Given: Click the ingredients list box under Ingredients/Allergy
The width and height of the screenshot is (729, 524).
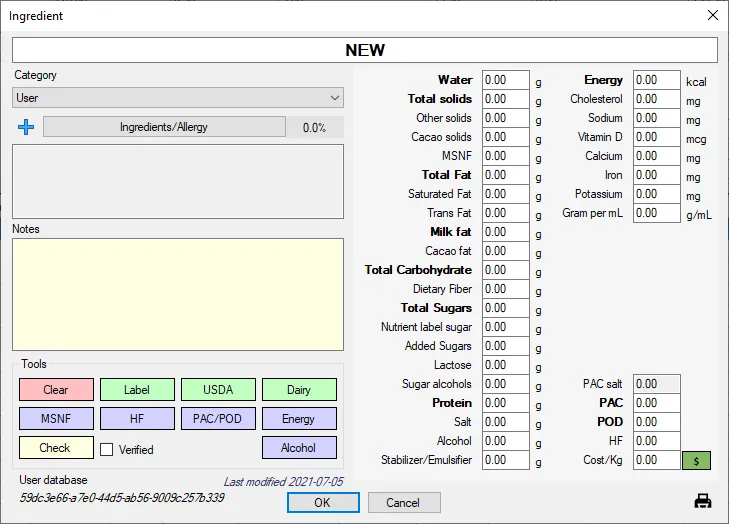Looking at the screenshot, I should pos(178,181).
